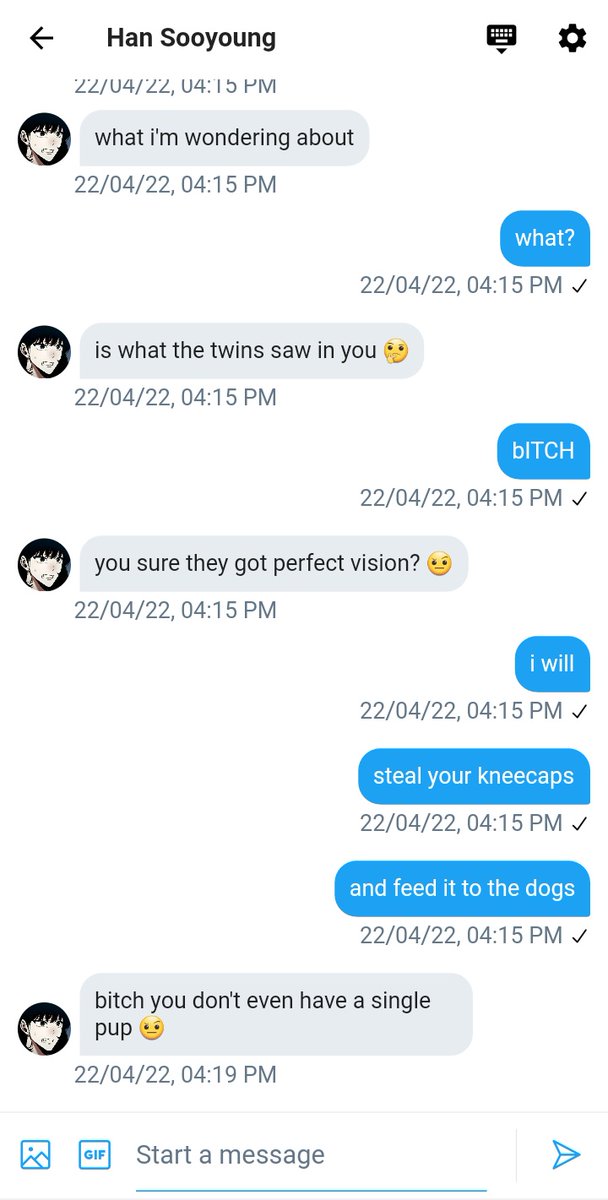Tap the back arrow icon
The height and width of the screenshot is (1200, 608).
[41, 38]
